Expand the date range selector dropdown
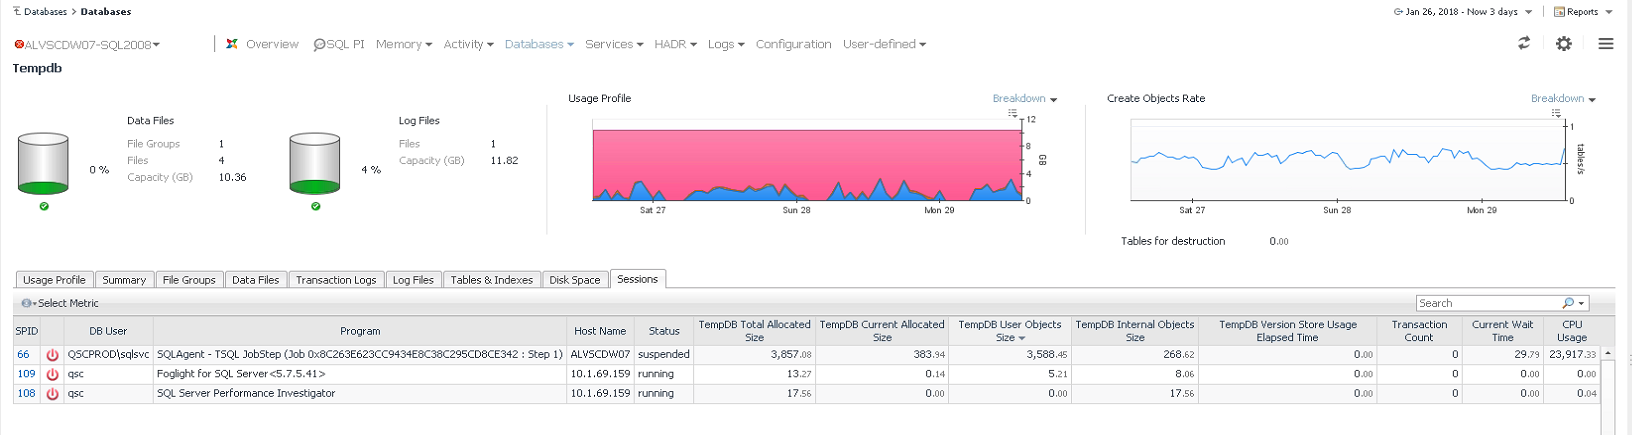Screen dimensions: 1632x435 [x=1463, y=12]
